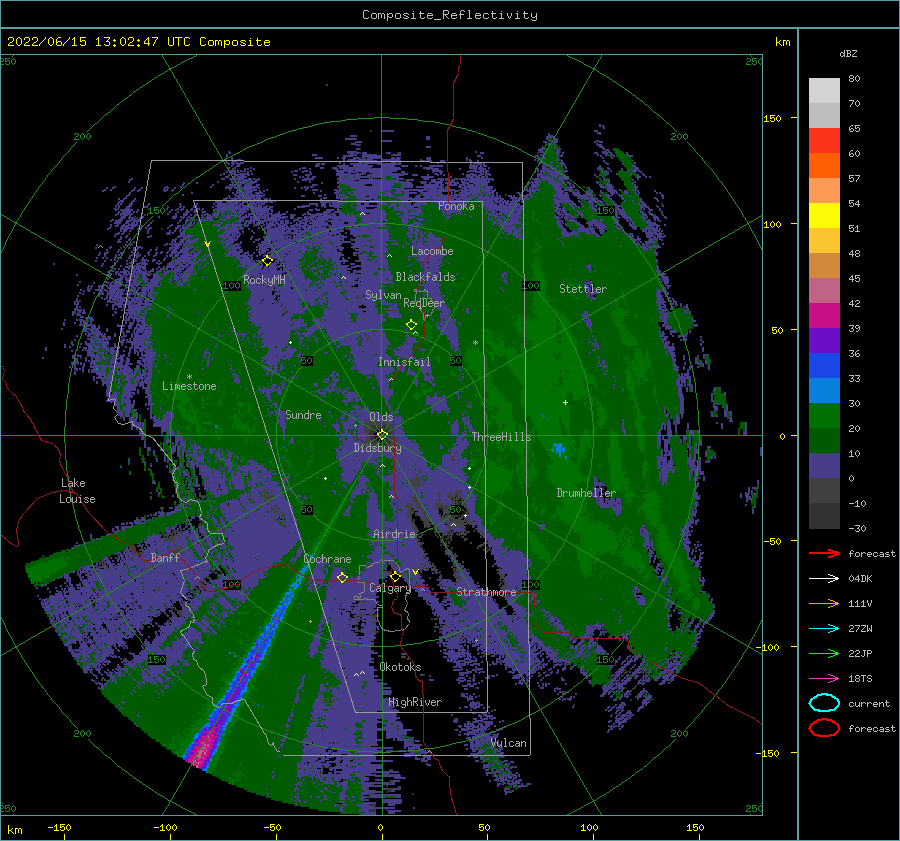Click the 2022/06/15 13:02:47 UTC timestamp
The width and height of the screenshot is (900, 841).
[138, 42]
